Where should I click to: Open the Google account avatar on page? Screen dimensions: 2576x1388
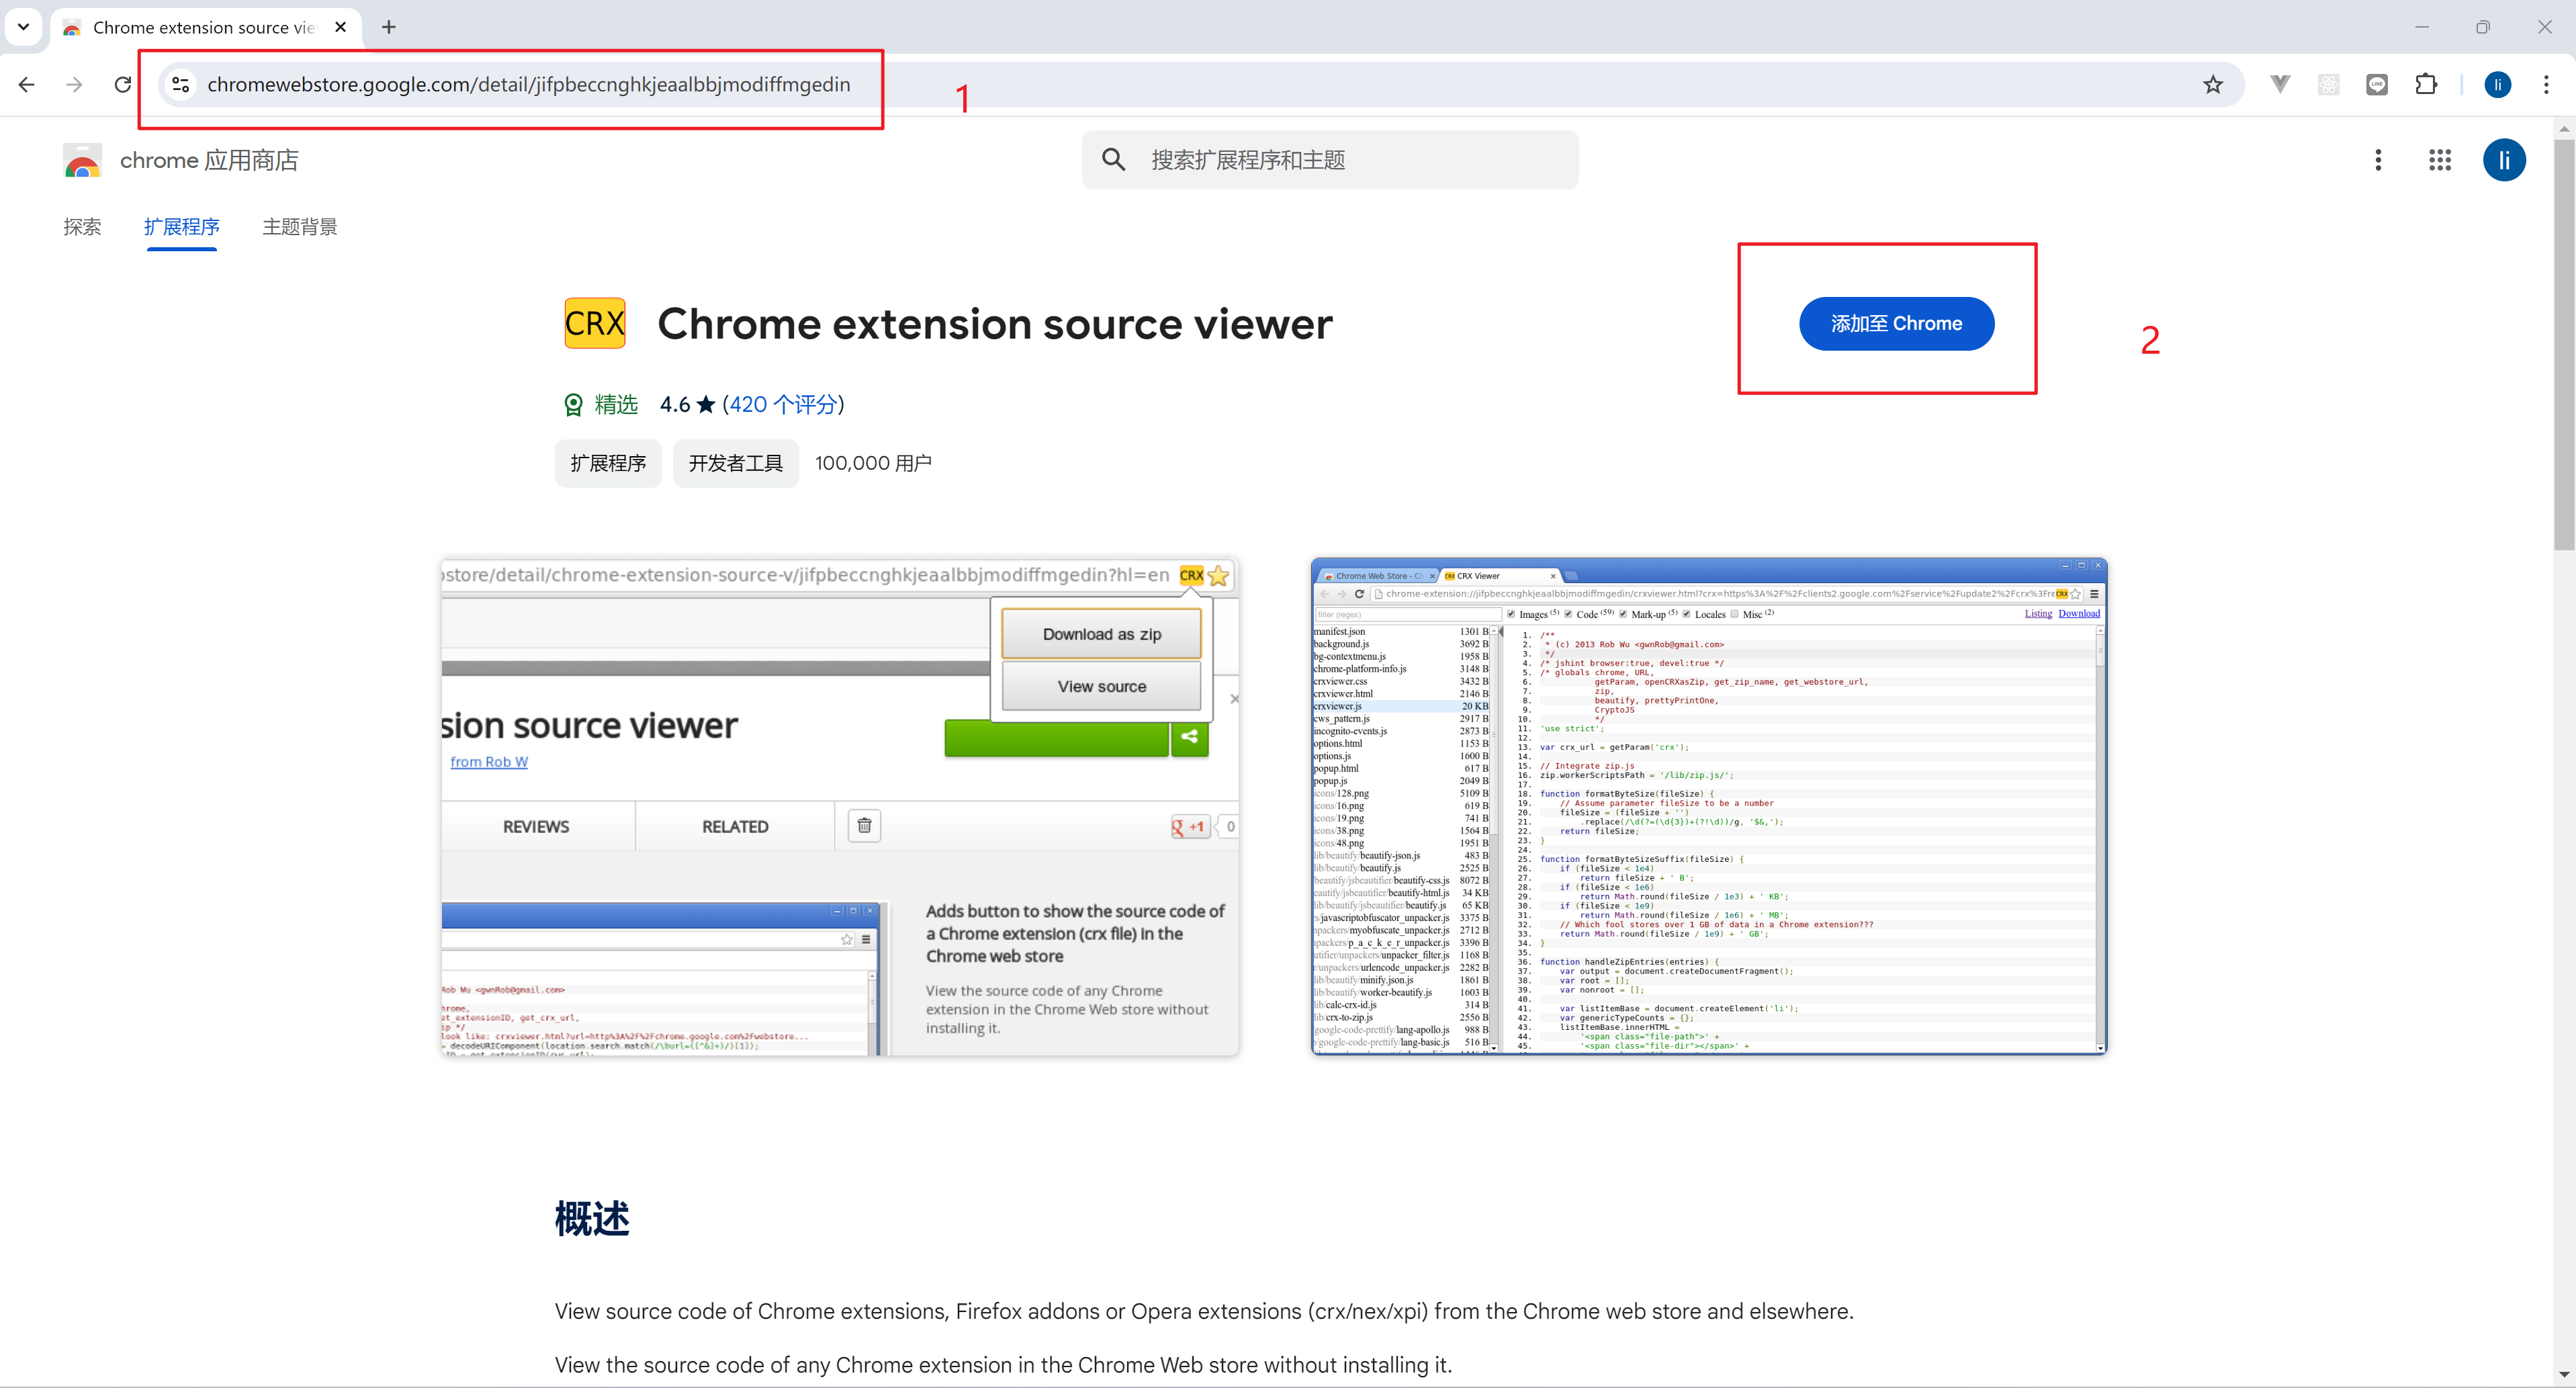(2504, 160)
